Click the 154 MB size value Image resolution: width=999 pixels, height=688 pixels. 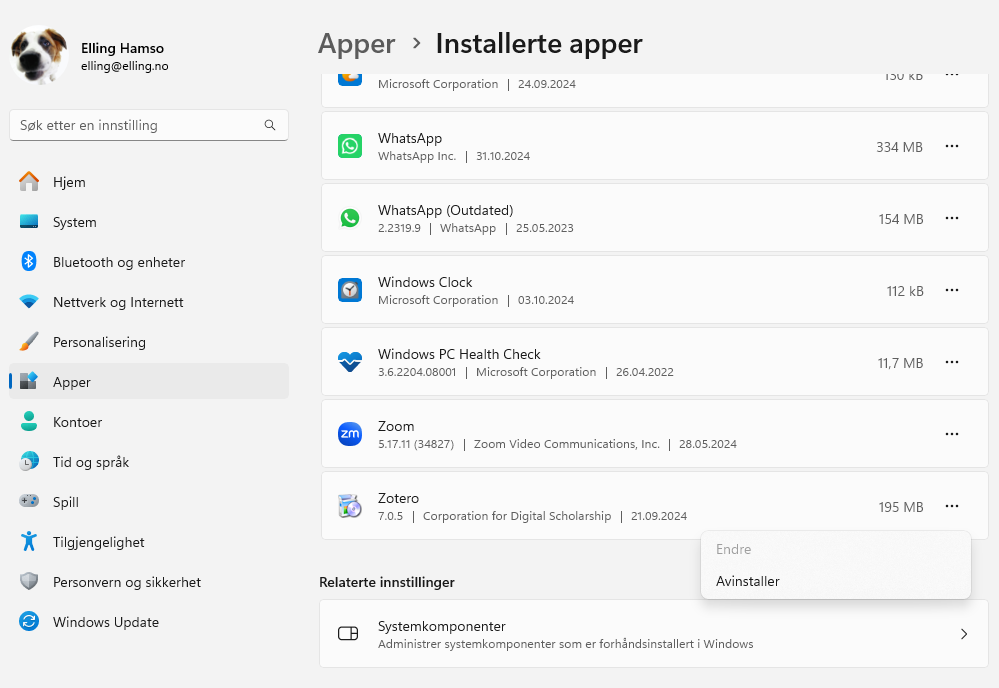tap(900, 219)
